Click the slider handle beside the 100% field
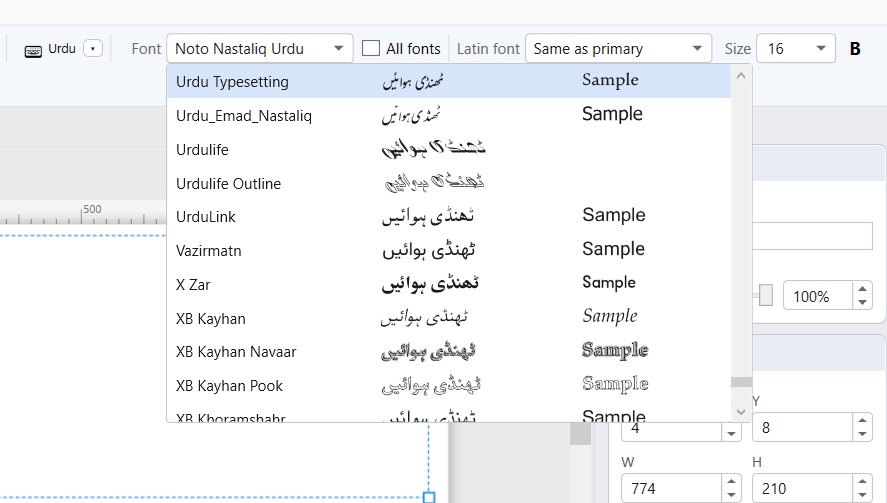Image resolution: width=887 pixels, height=503 pixels. (x=766, y=295)
